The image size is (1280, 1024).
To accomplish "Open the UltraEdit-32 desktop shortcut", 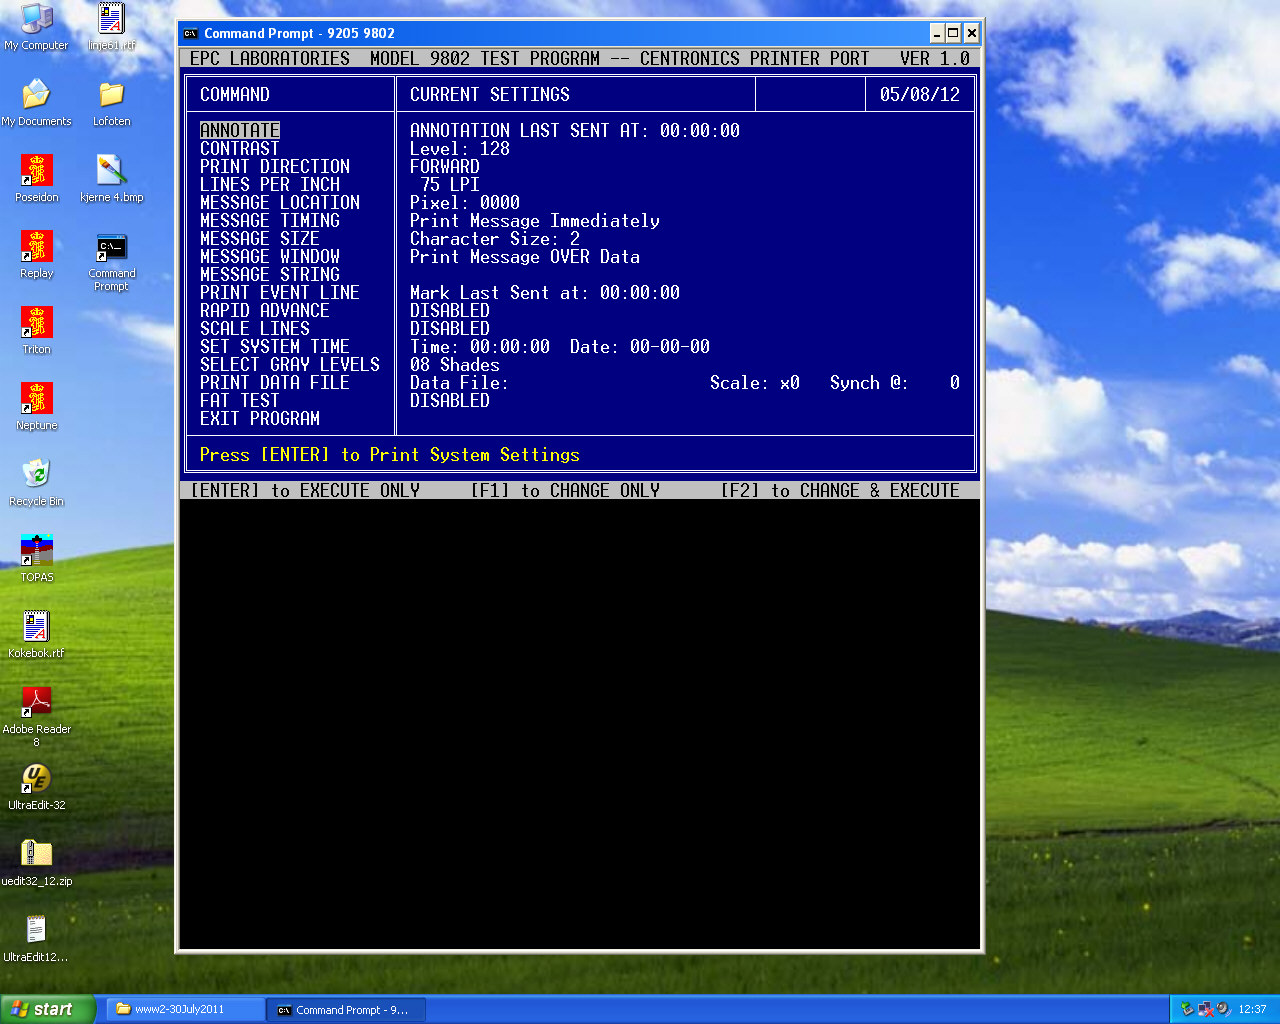I will coord(37,778).
